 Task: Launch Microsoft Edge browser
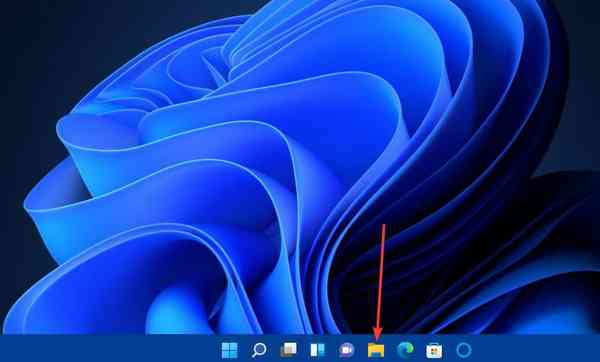pos(405,350)
